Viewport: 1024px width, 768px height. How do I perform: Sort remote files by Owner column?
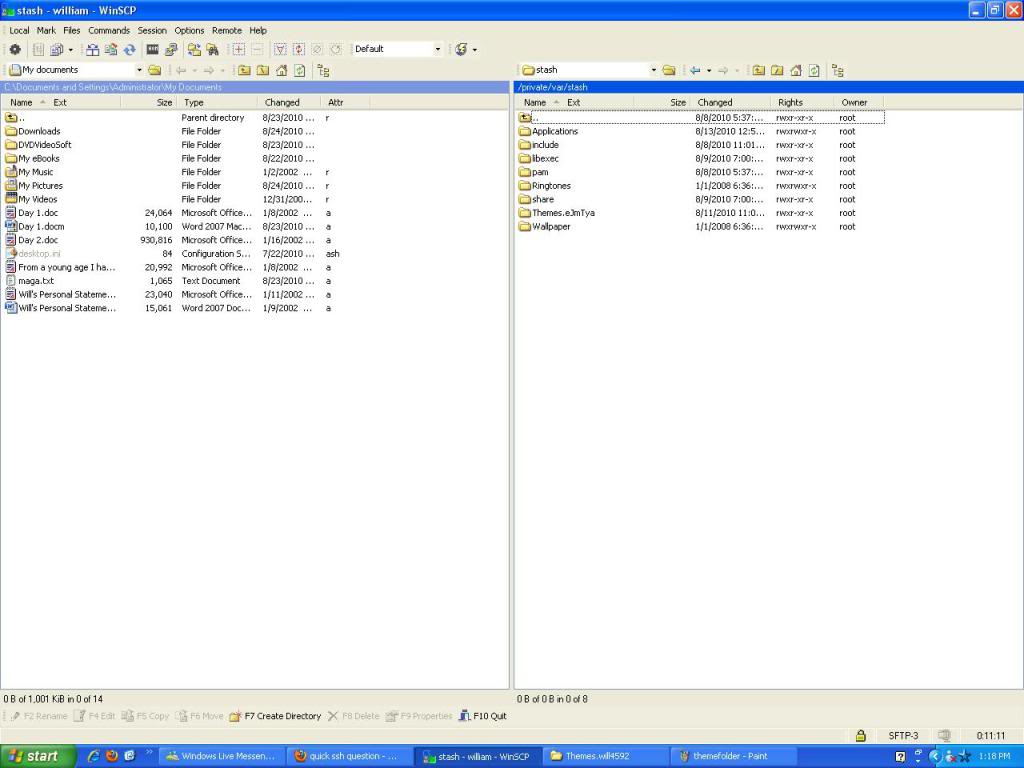[x=858, y=103]
